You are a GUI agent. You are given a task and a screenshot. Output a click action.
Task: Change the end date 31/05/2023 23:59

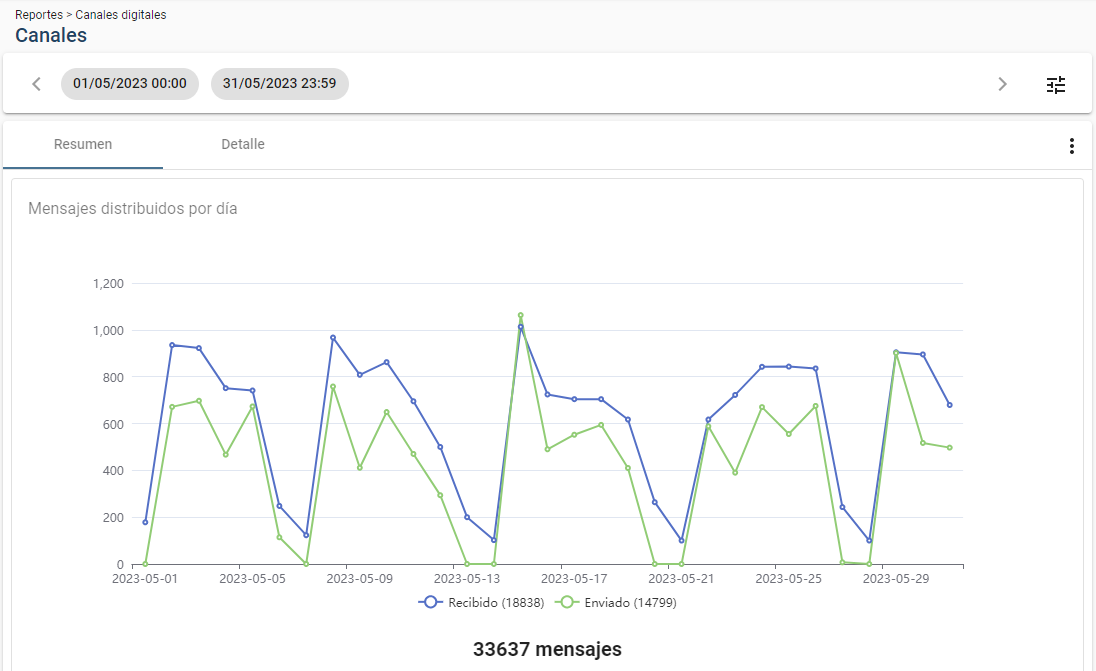280,84
